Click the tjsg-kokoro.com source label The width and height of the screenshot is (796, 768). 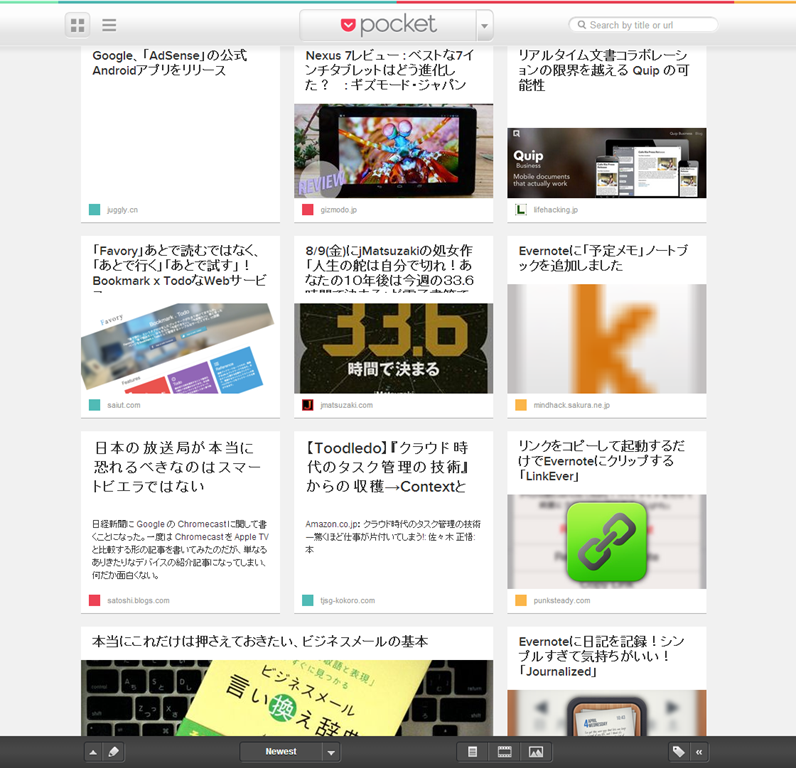(347, 600)
